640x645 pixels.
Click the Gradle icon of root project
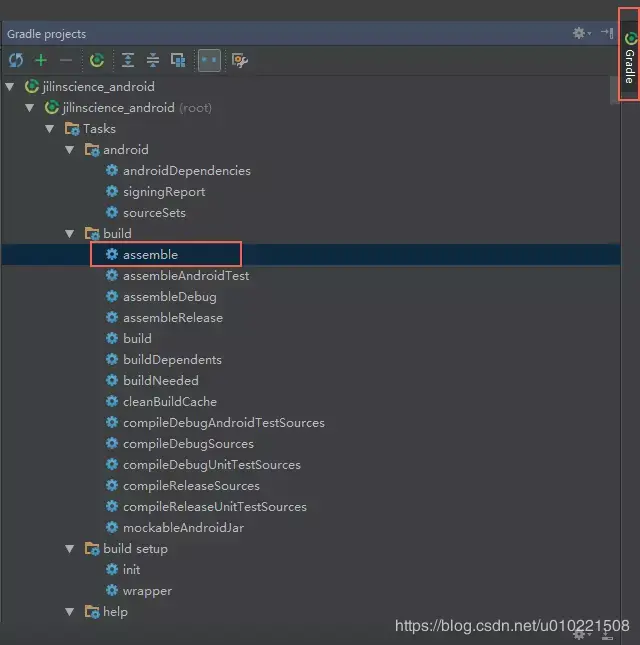click(x=51, y=107)
